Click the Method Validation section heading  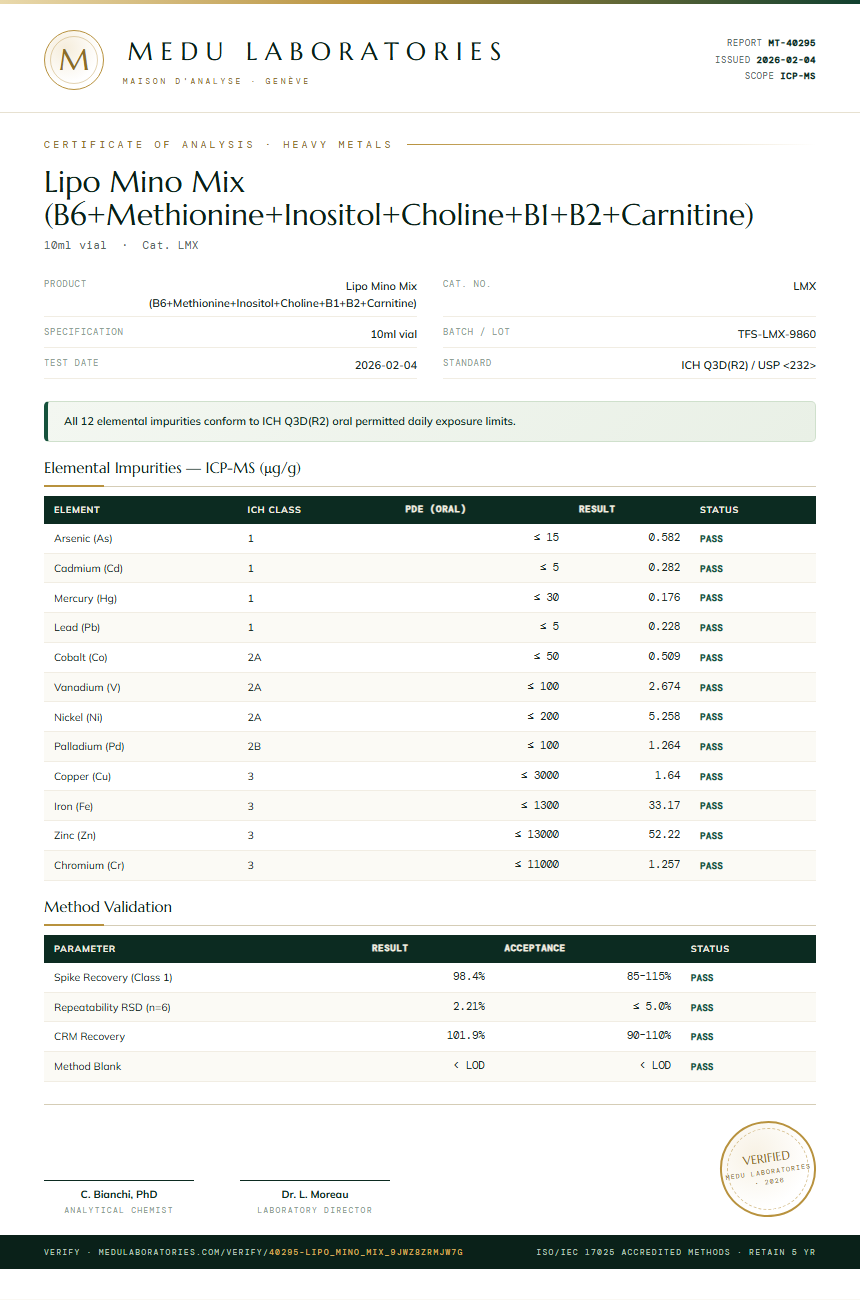pyautogui.click(x=108, y=907)
